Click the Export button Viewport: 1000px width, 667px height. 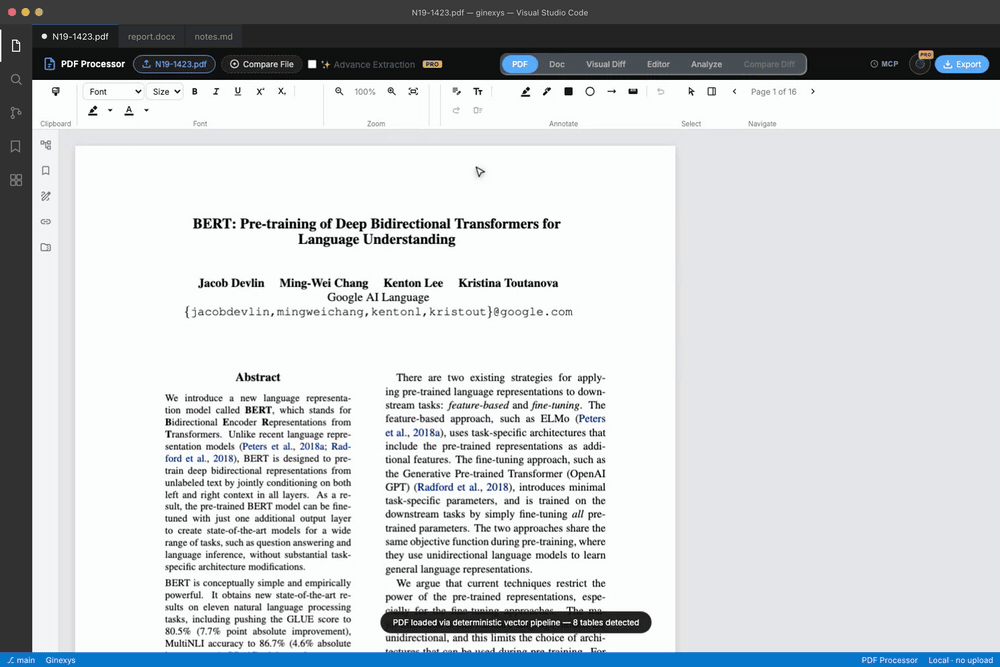click(x=962, y=64)
